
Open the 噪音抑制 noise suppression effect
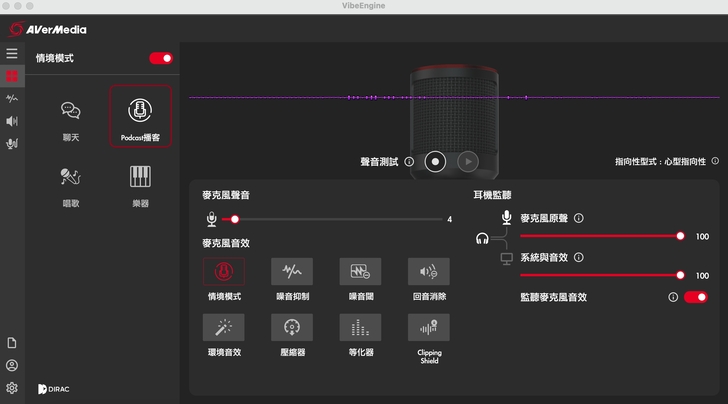tap(292, 272)
